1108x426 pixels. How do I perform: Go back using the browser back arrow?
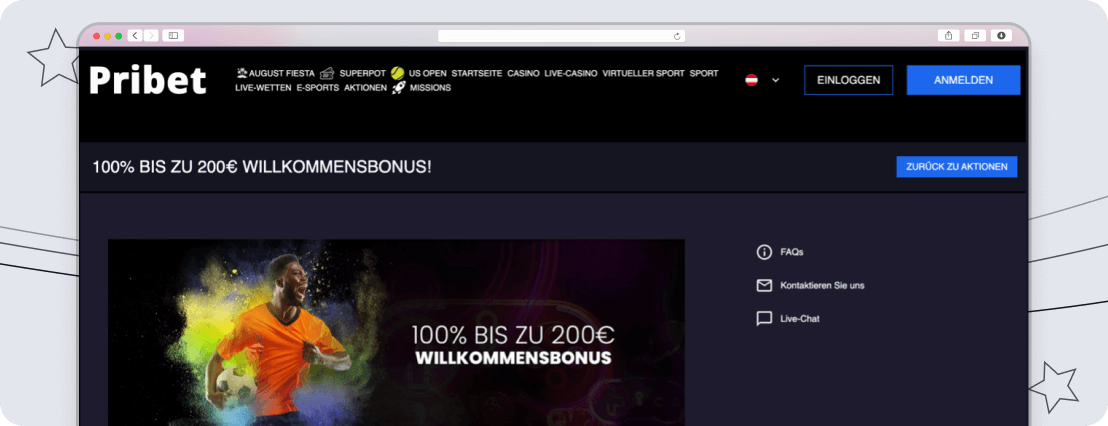[135, 35]
